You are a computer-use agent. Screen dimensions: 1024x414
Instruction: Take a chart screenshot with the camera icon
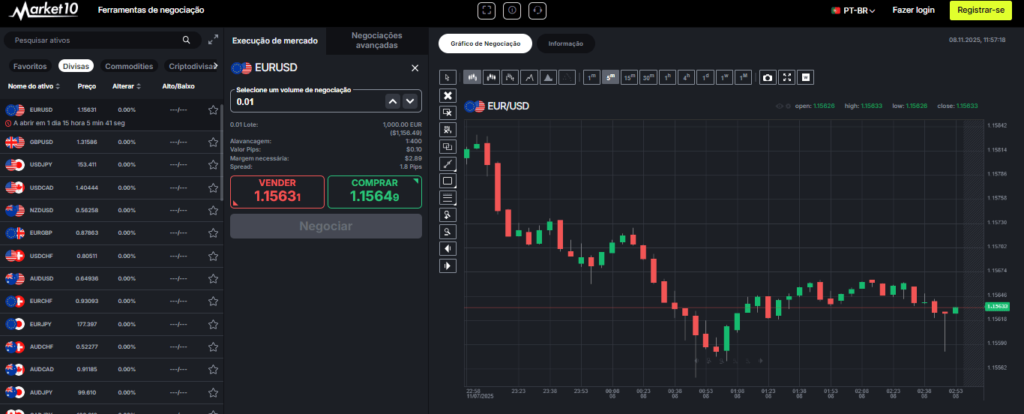pos(767,77)
